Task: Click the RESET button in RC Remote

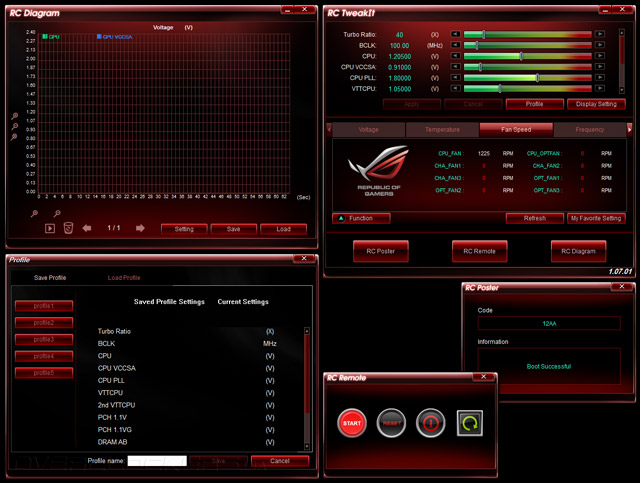Action: pyautogui.click(x=391, y=423)
